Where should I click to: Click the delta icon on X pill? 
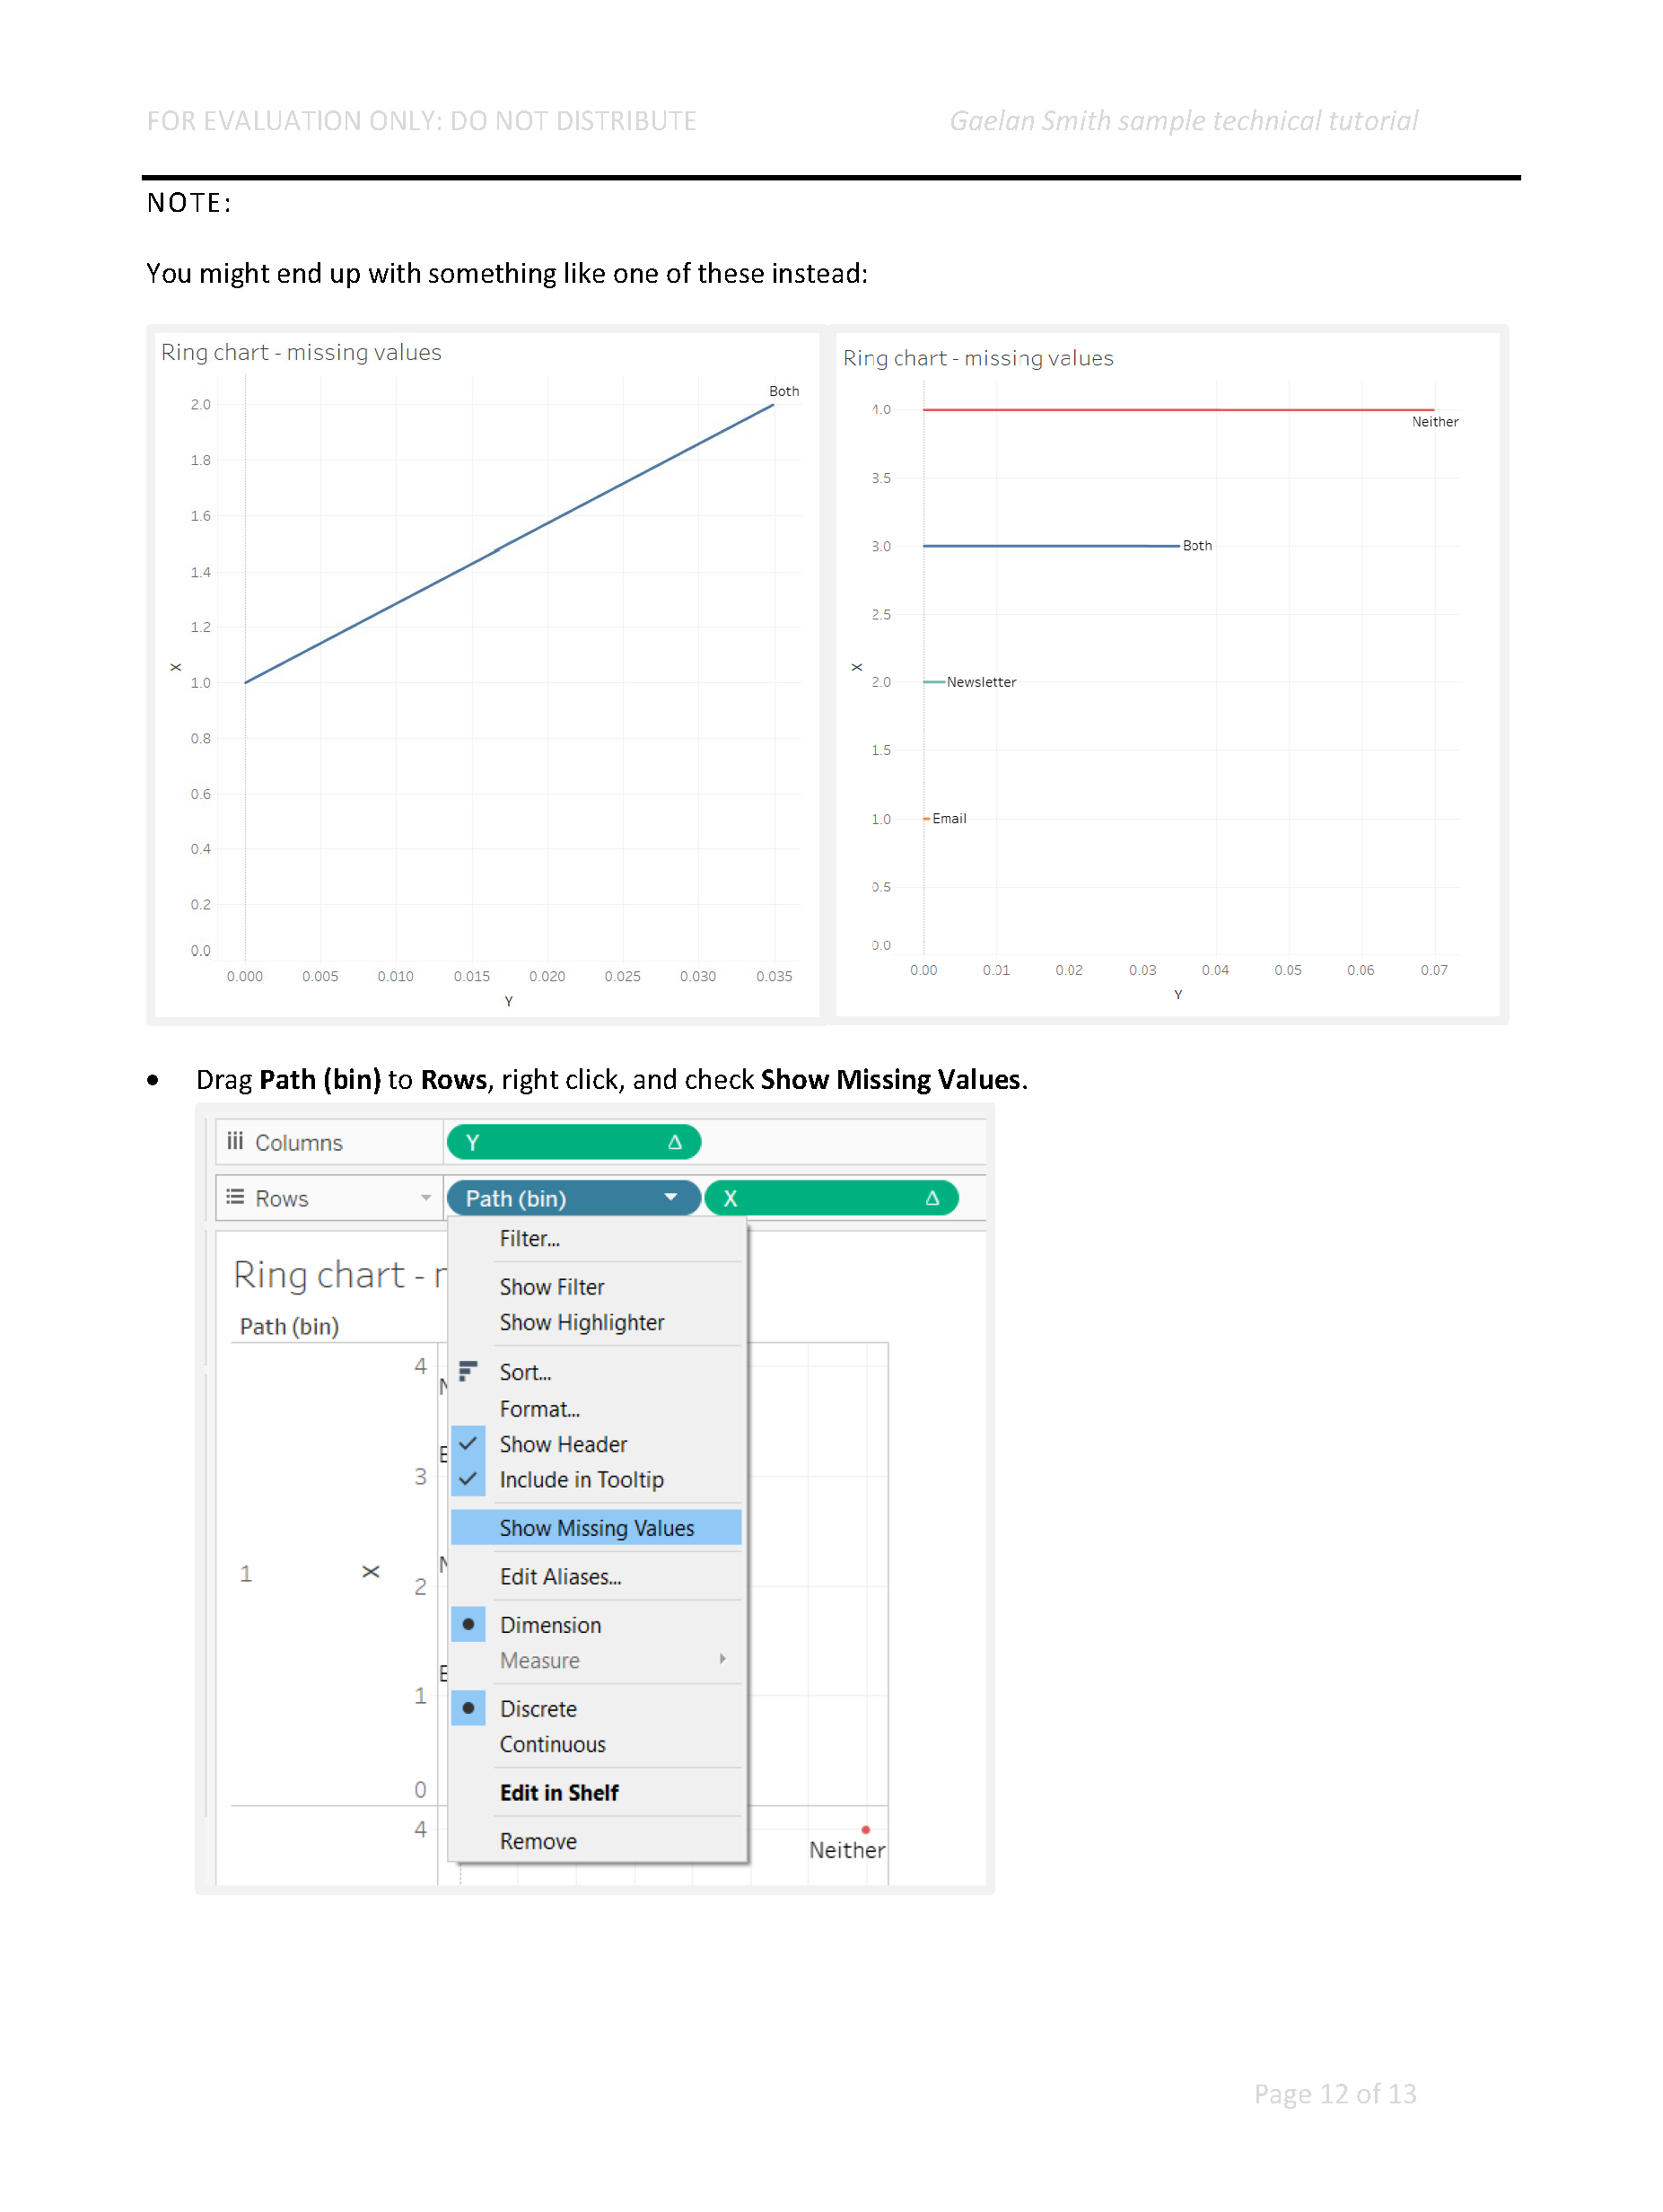coord(932,1198)
